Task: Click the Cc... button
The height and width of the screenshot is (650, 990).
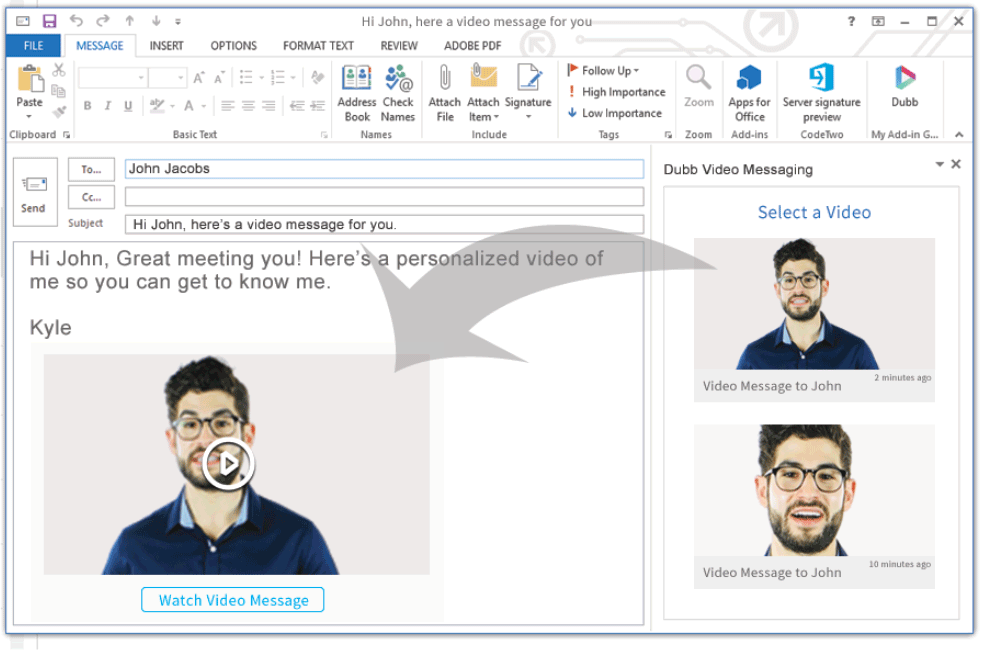Action: click(x=92, y=197)
